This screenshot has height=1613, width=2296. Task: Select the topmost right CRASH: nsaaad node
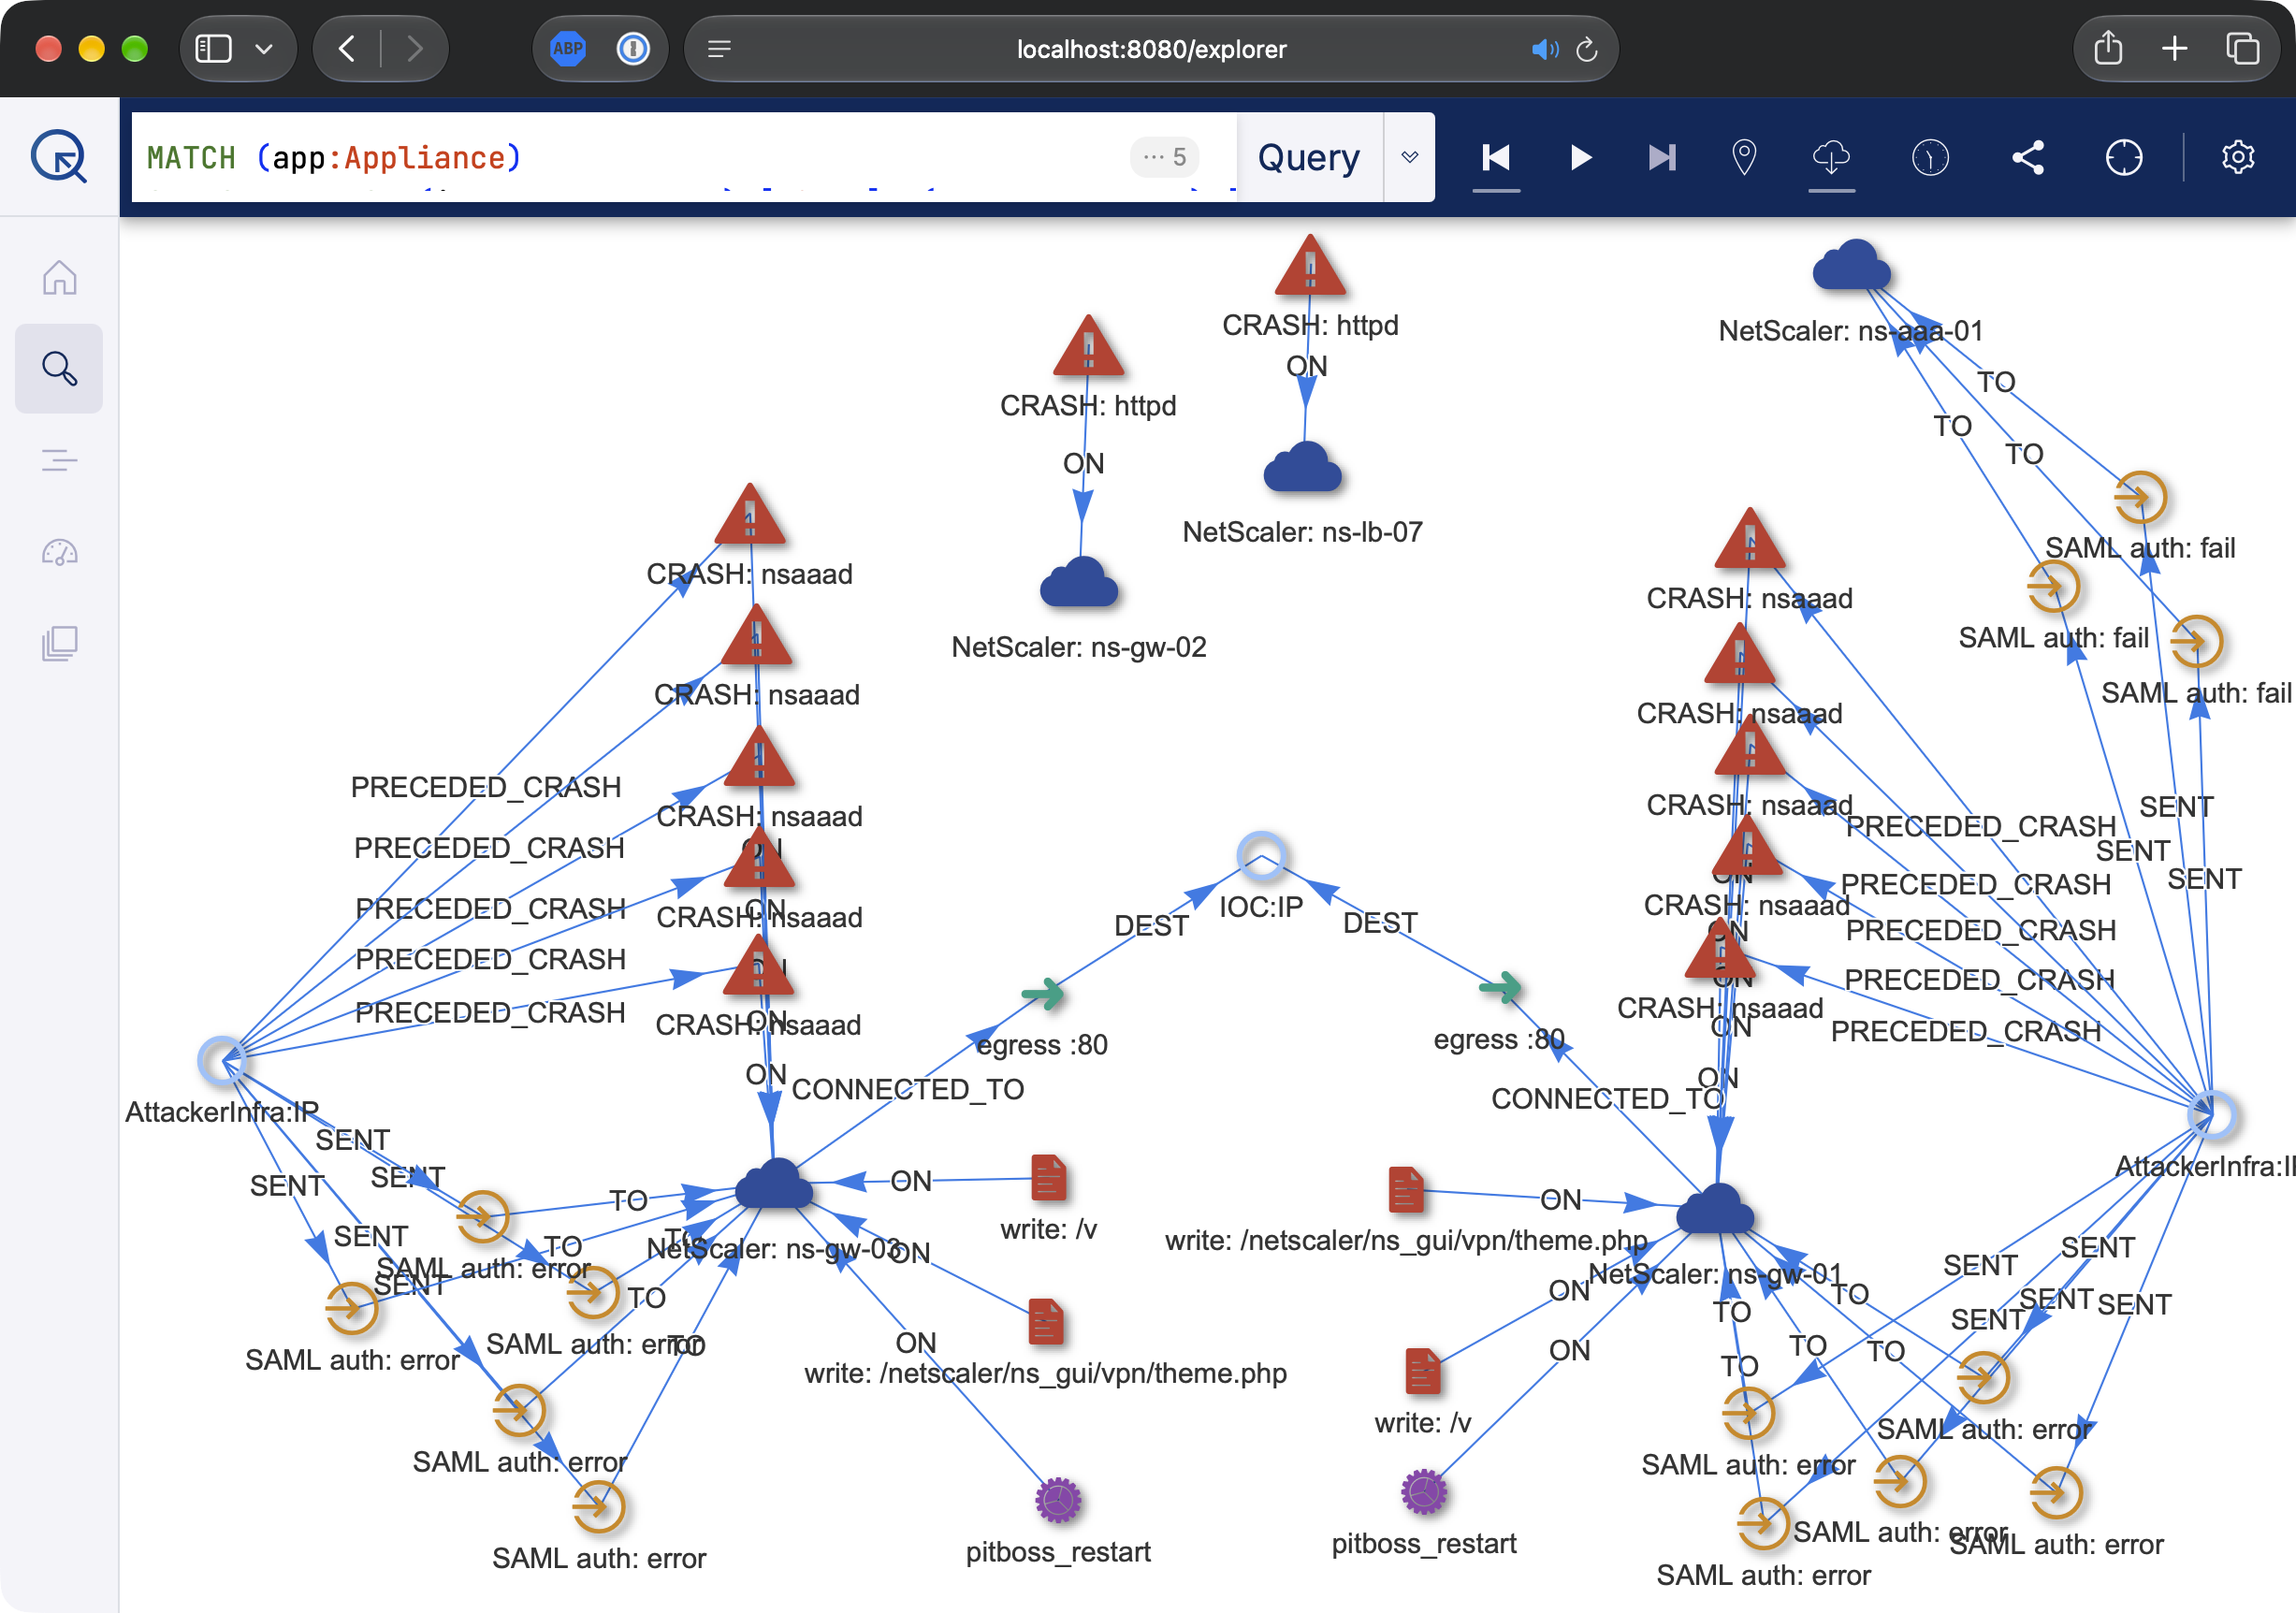coord(1750,540)
